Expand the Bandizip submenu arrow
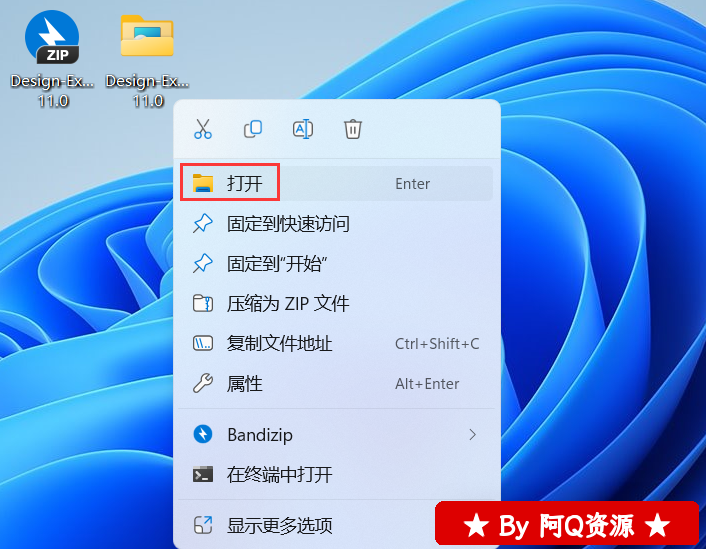 tap(472, 435)
